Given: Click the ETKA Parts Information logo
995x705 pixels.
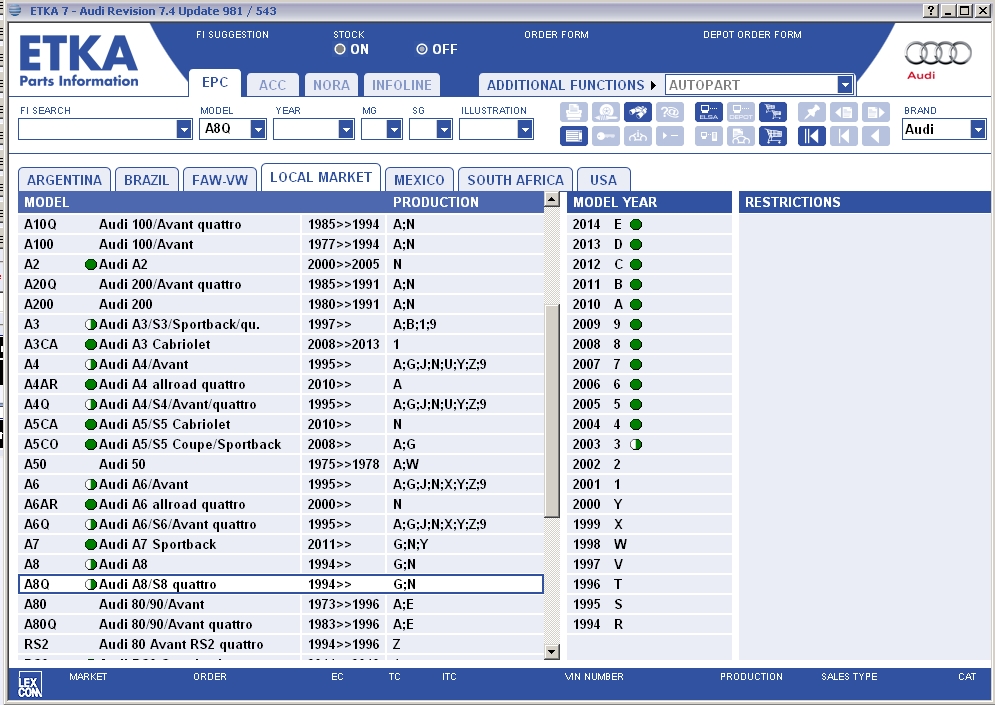Looking at the screenshot, I should (x=79, y=60).
